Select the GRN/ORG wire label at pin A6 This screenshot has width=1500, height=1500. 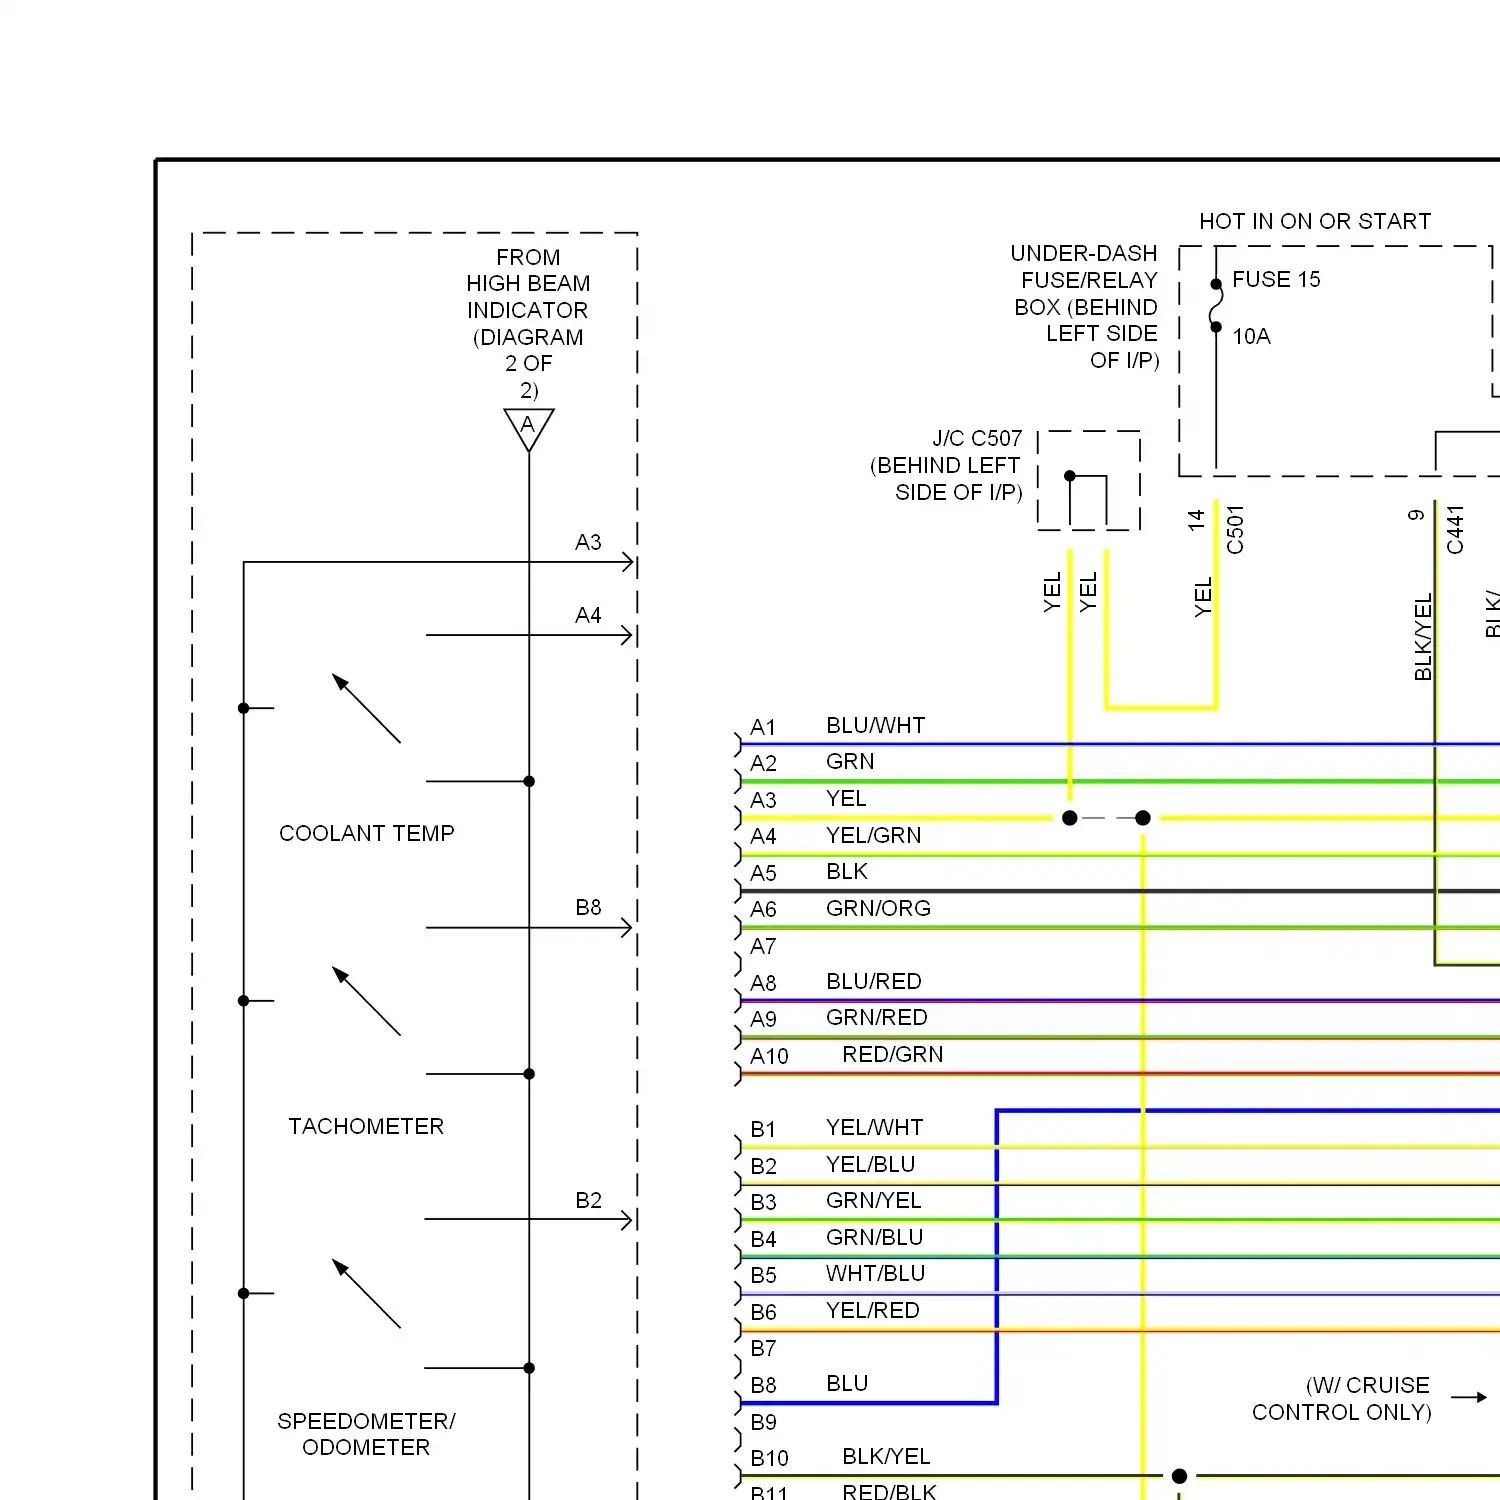tap(878, 909)
